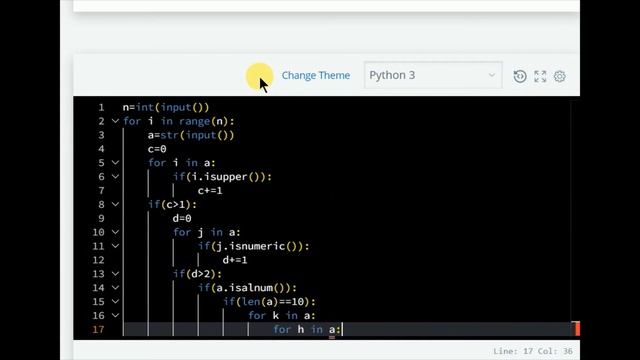This screenshot has width=640, height=360.
Task: Click line number 1 in gutter
Action: point(101,107)
